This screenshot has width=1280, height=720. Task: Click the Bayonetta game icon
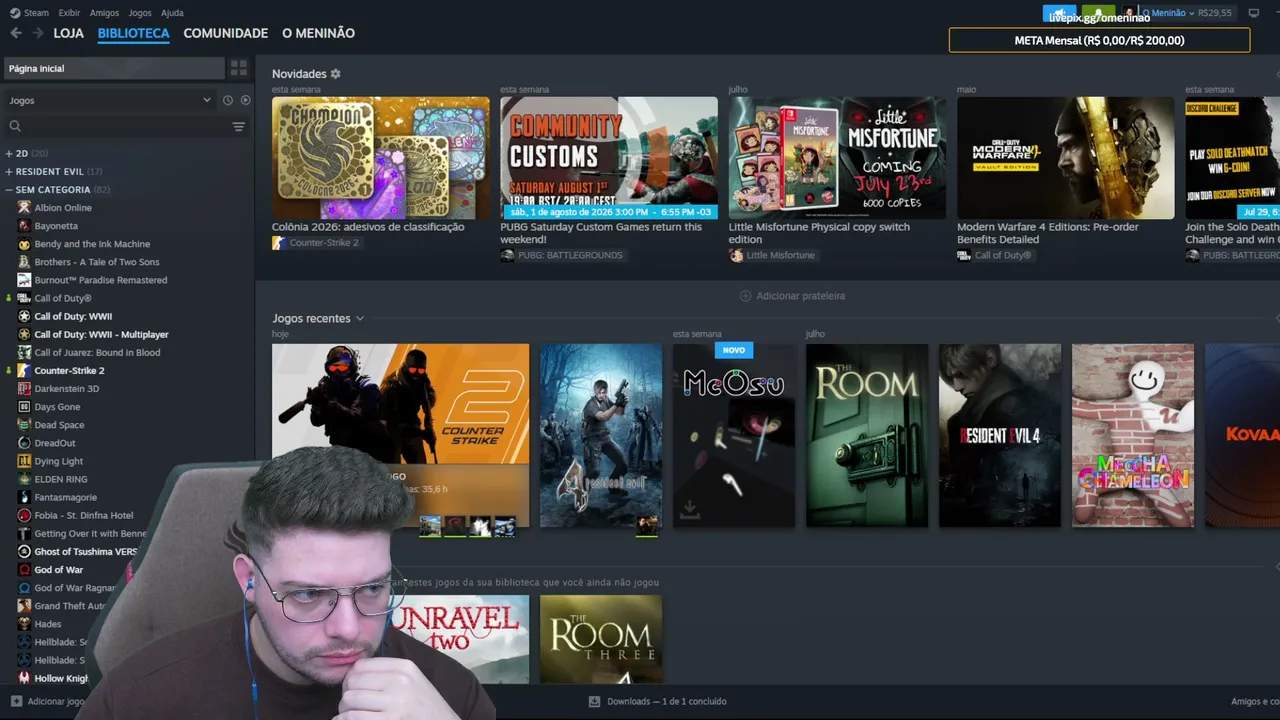point(25,226)
